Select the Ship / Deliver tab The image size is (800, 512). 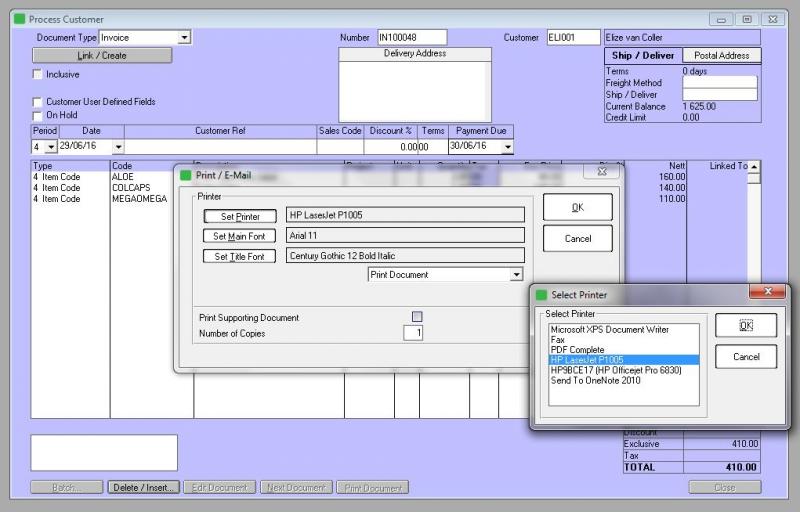pyautogui.click(x=643, y=56)
